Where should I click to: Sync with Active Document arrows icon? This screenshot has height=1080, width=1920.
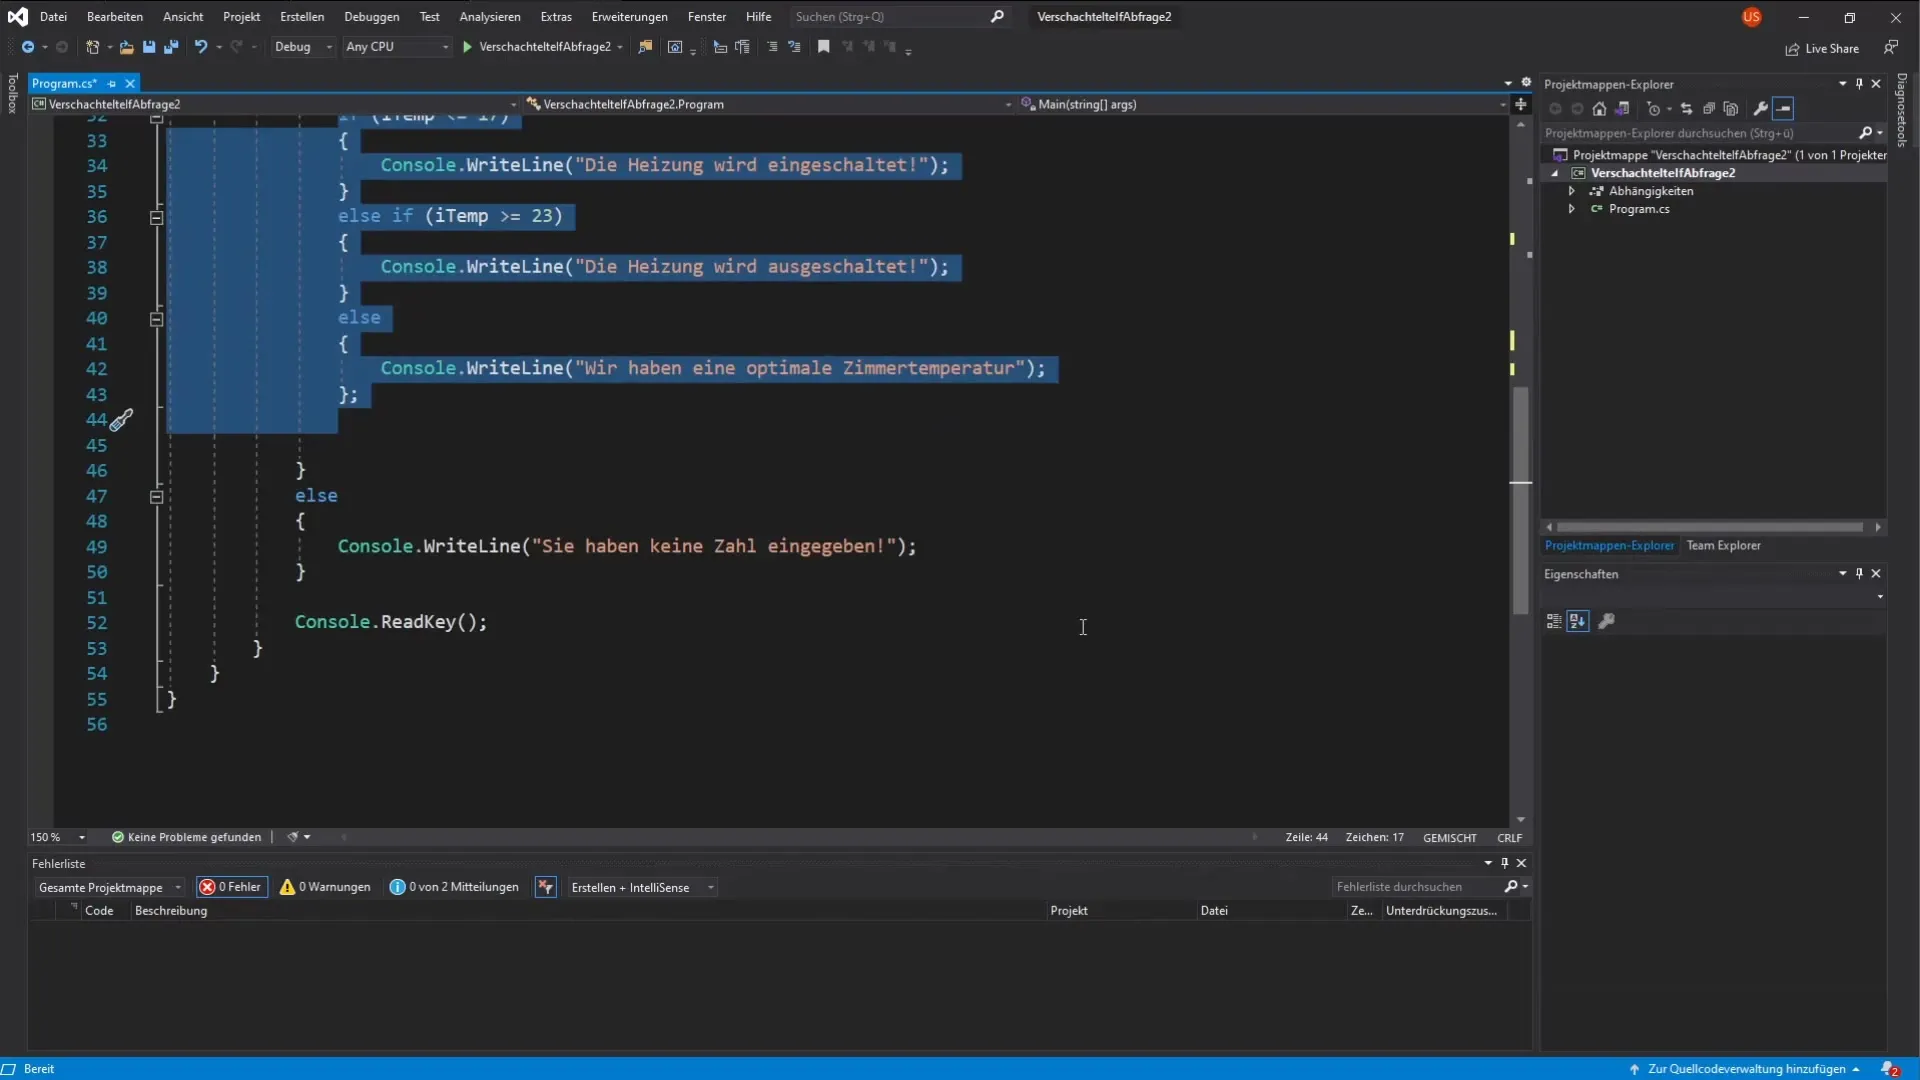(1686, 109)
